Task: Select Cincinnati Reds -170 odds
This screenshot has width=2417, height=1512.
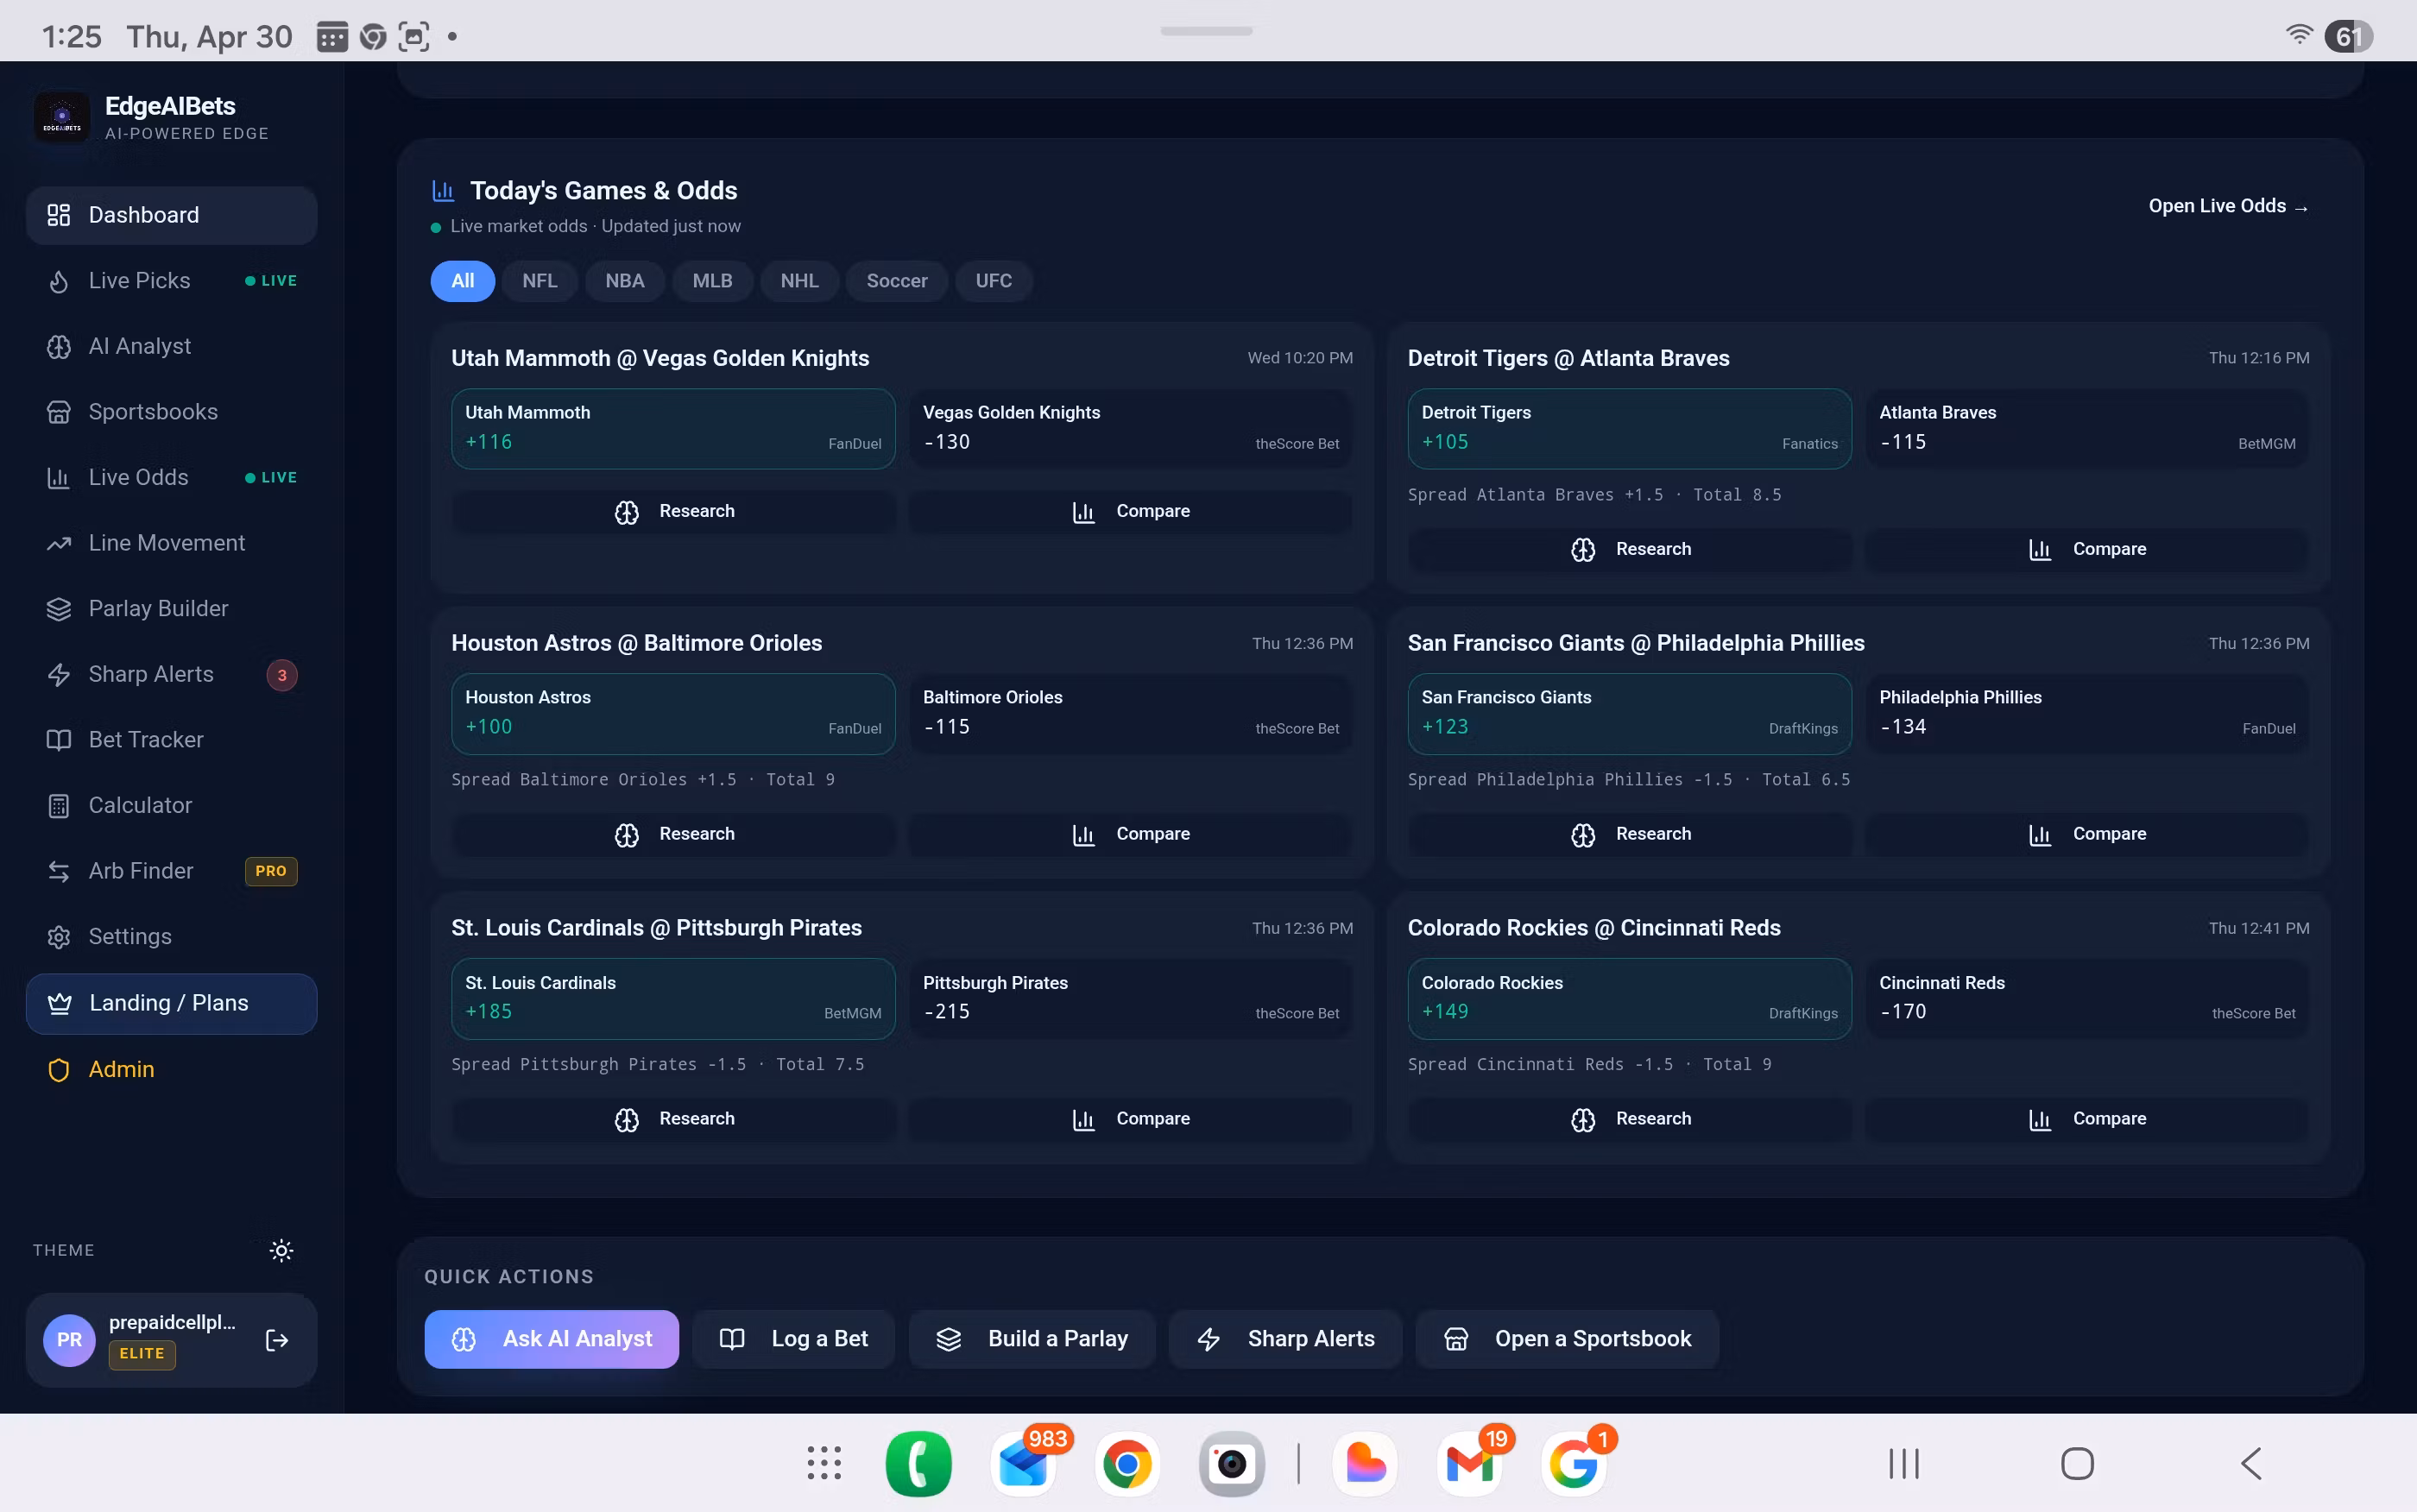Action: (2087, 999)
